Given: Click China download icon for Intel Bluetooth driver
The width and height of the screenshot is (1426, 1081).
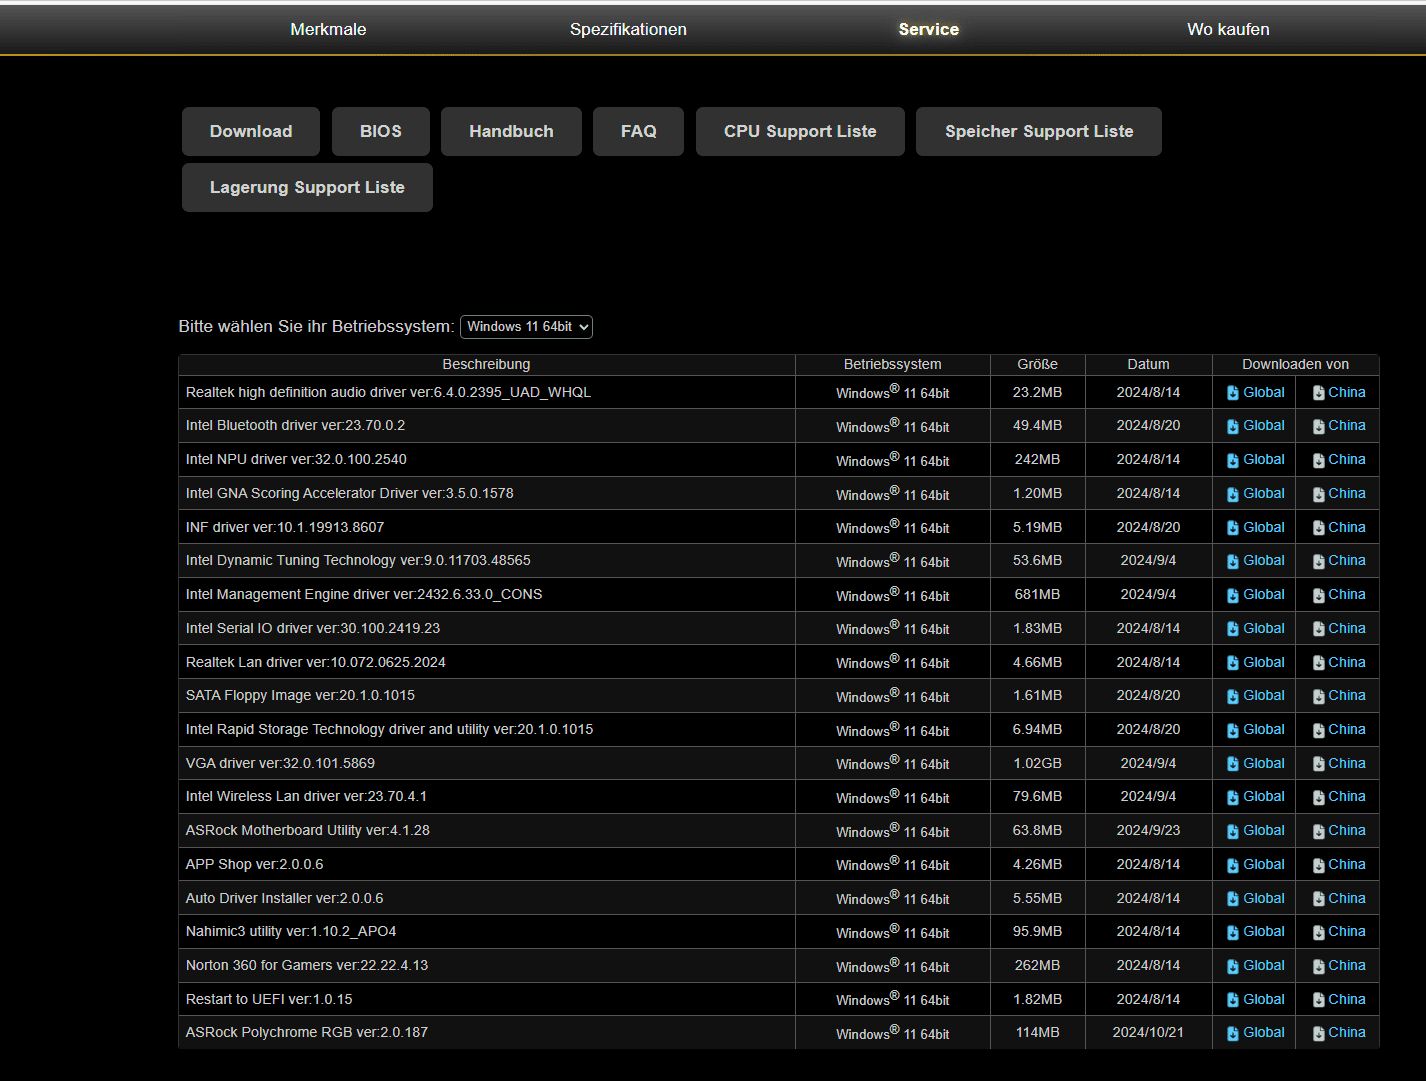Looking at the screenshot, I should [1319, 426].
